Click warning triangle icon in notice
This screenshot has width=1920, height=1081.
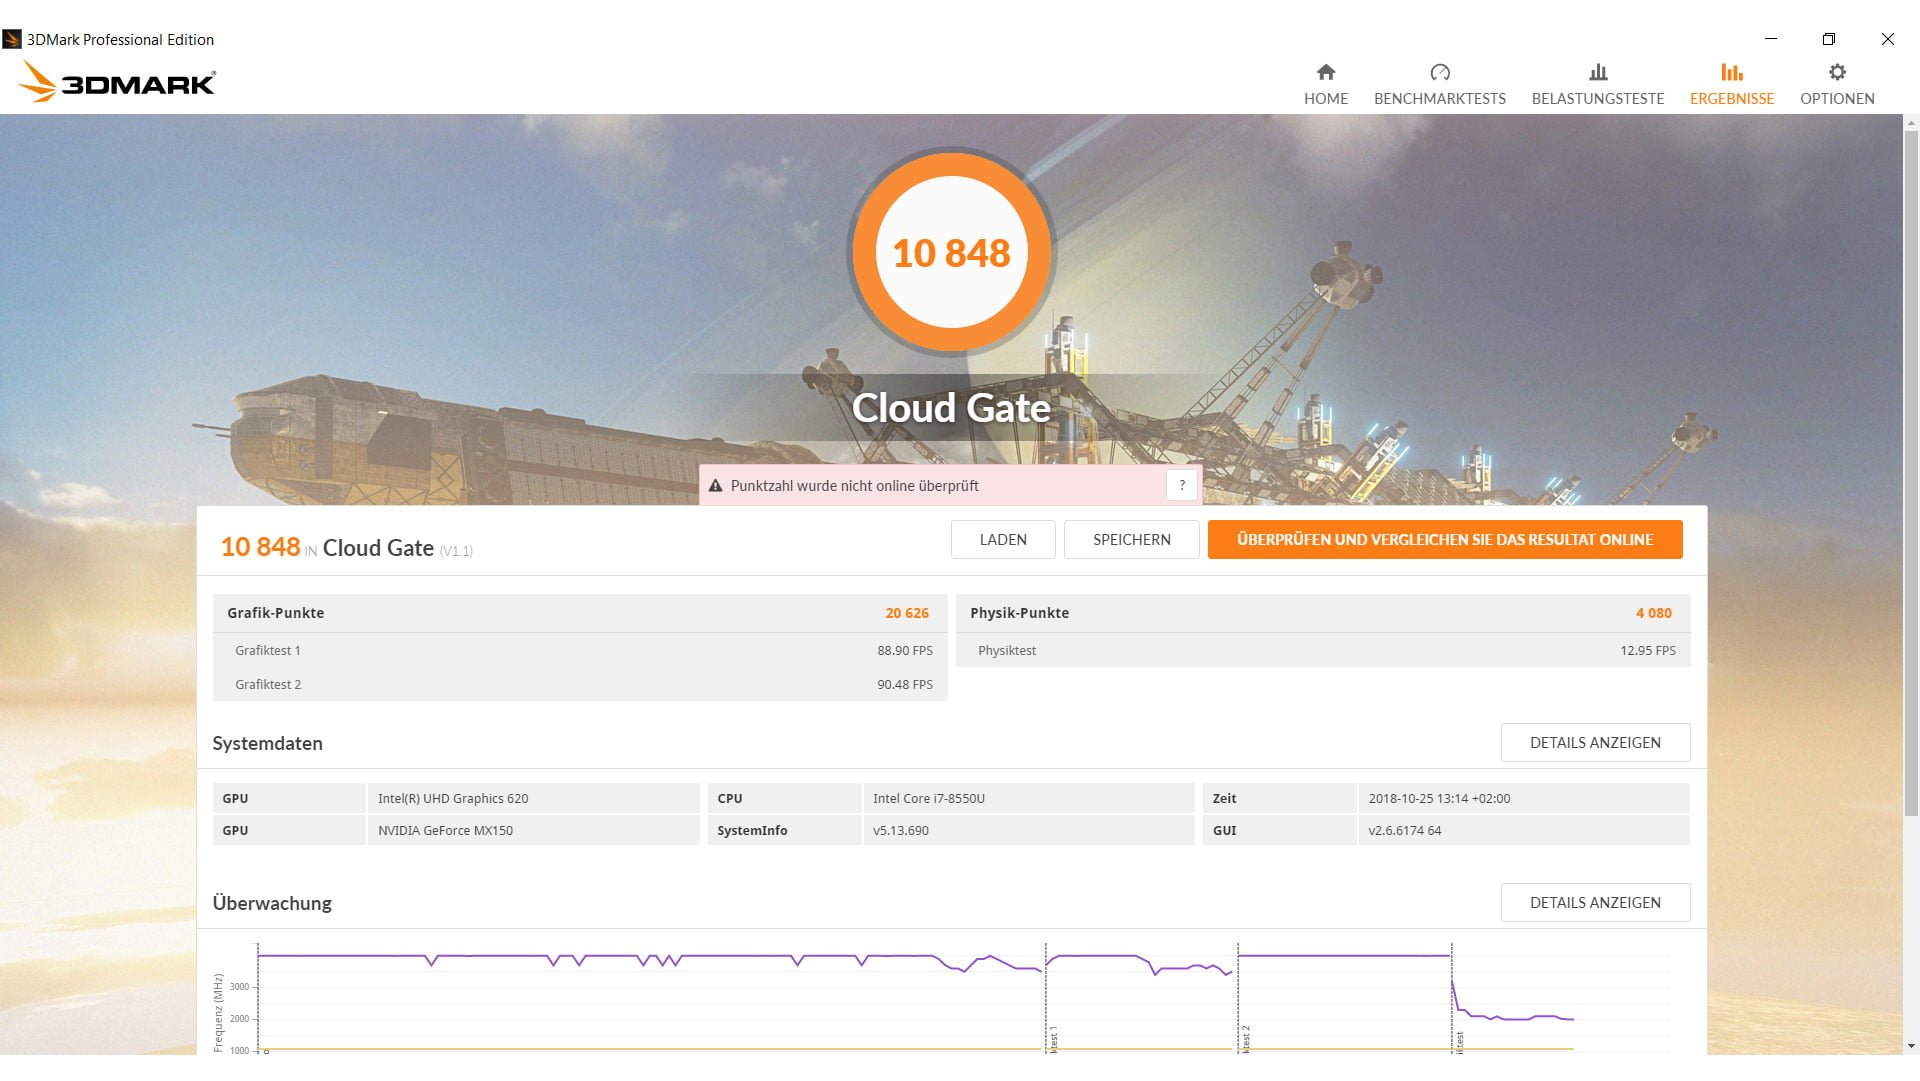(x=715, y=486)
